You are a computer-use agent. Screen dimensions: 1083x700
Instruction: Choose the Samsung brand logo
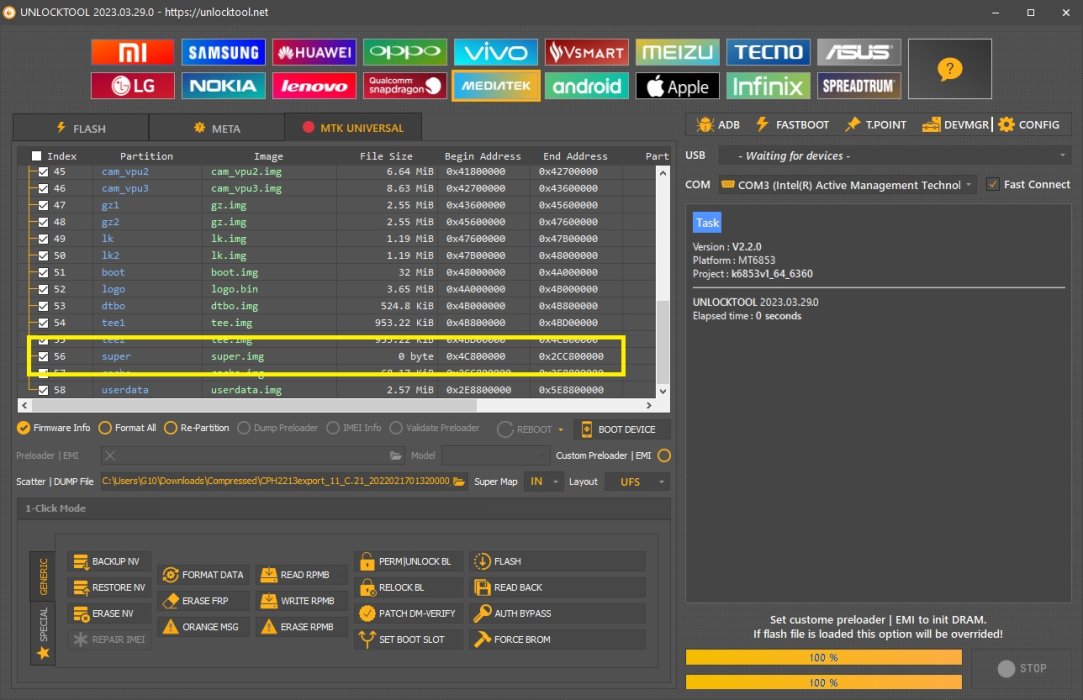coord(223,52)
